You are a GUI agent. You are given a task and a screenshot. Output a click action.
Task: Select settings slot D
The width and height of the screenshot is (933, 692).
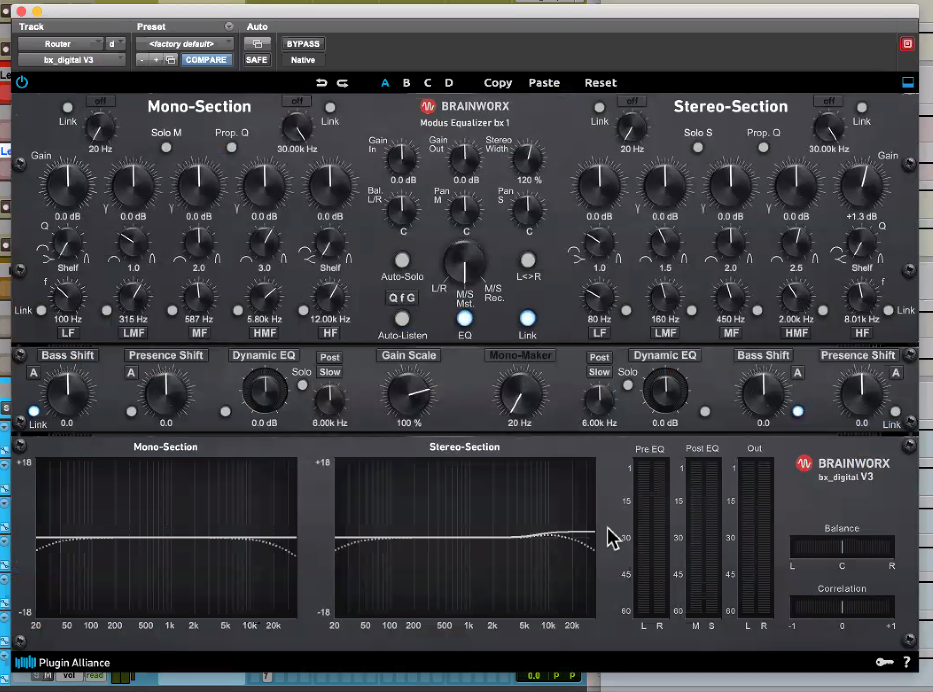coord(449,83)
